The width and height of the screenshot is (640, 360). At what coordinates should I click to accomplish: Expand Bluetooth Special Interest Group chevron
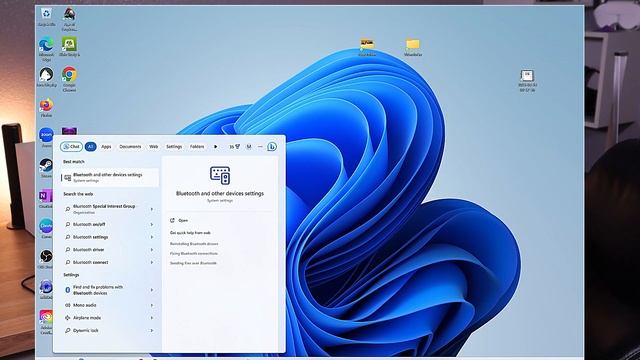(x=152, y=209)
